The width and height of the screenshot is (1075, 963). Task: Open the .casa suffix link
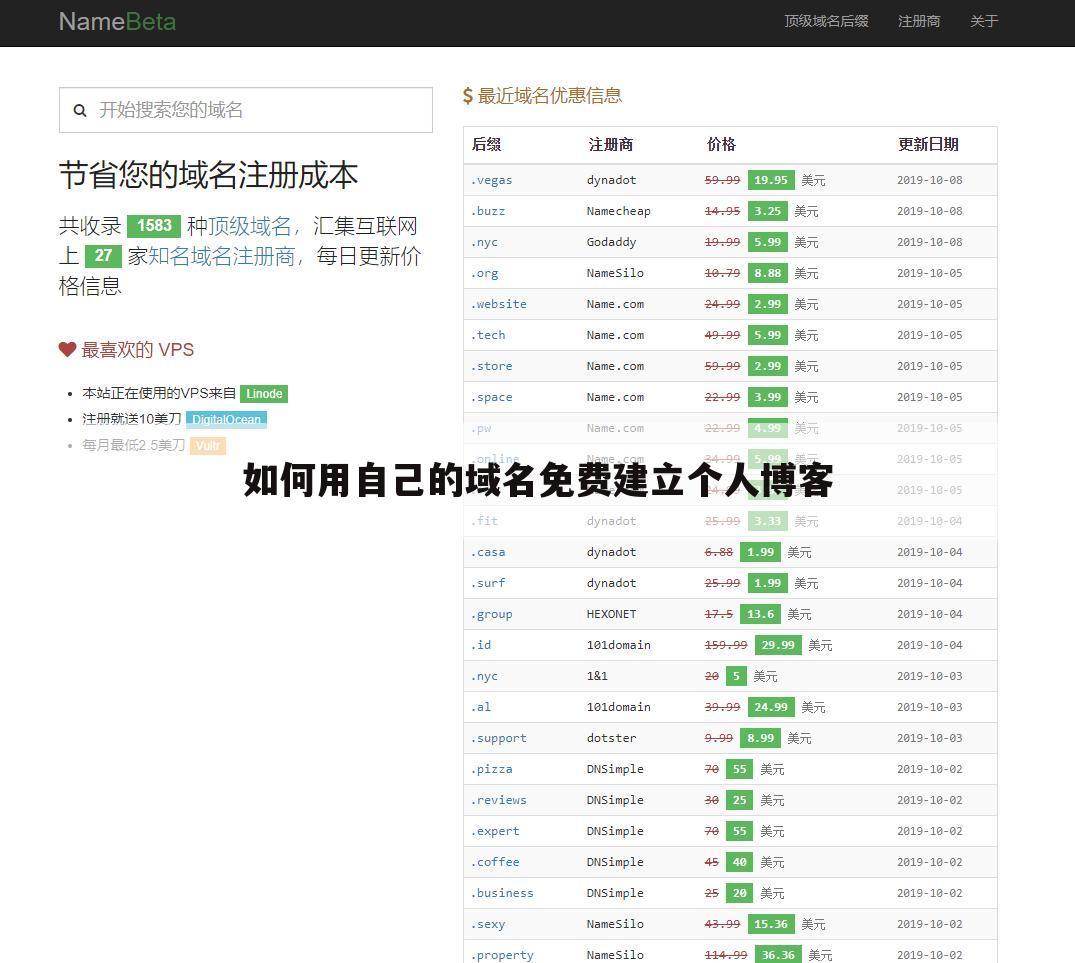coord(488,552)
